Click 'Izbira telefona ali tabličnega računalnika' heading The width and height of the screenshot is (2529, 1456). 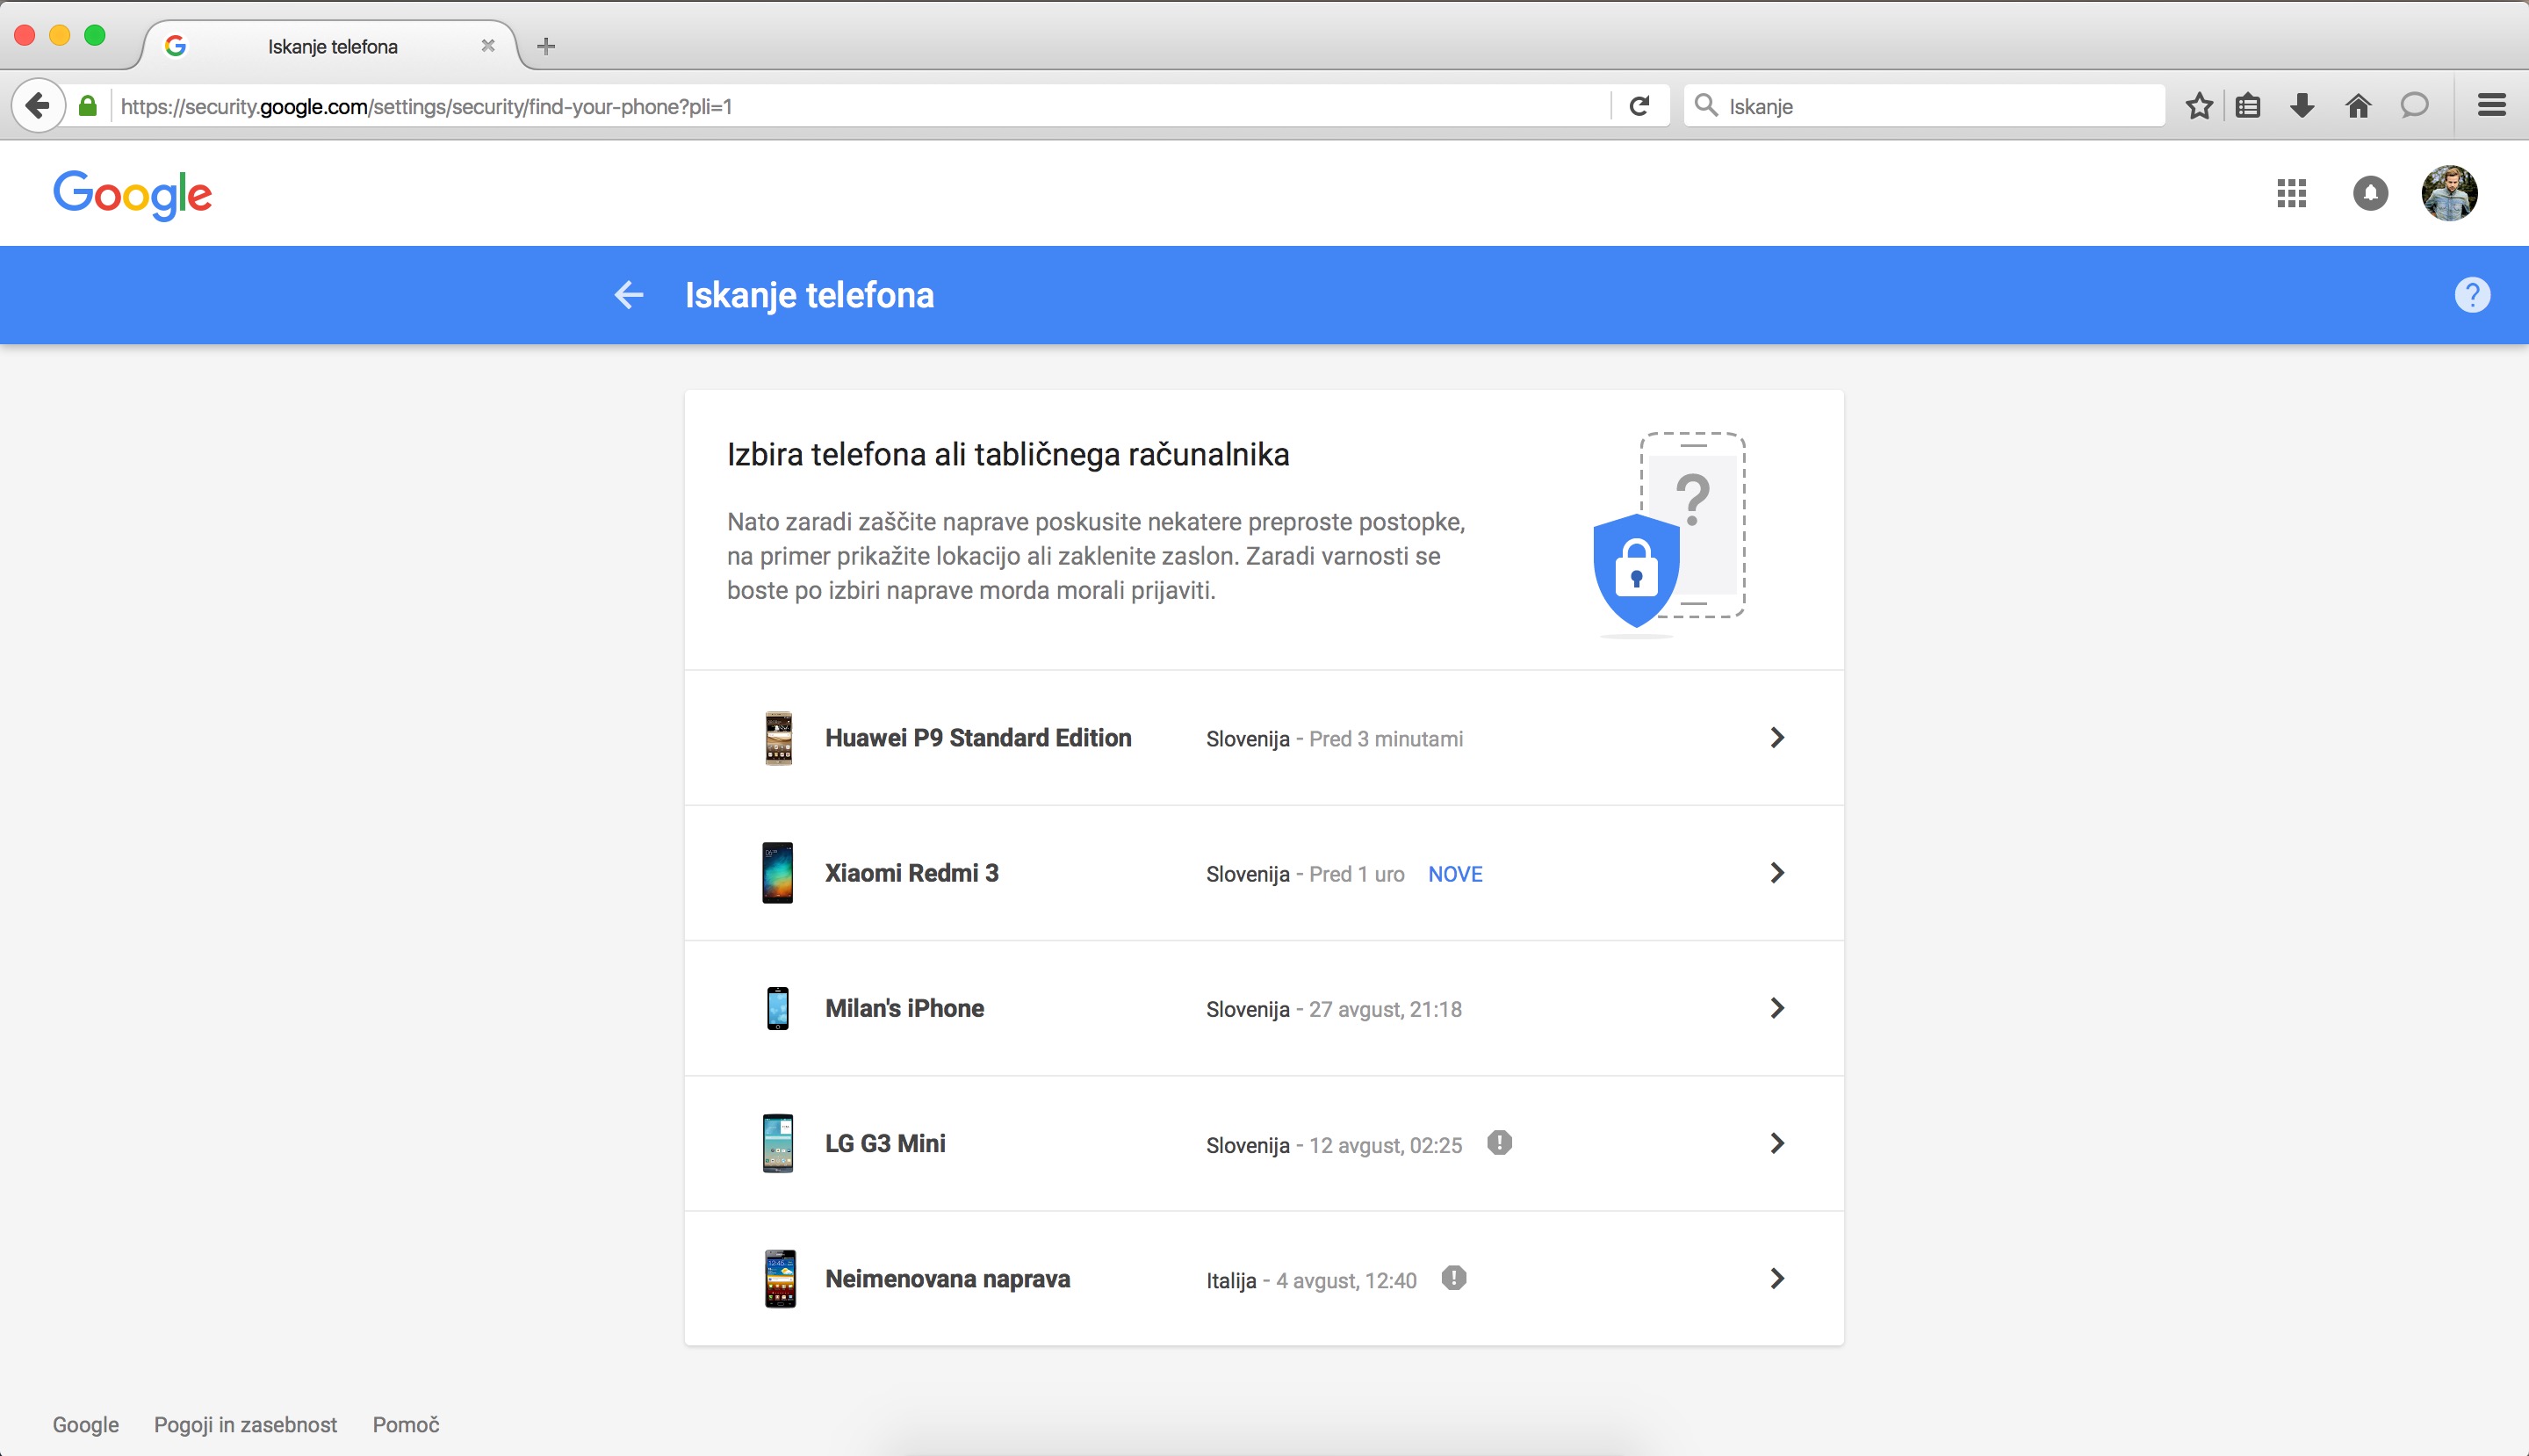pyautogui.click(x=1008, y=455)
